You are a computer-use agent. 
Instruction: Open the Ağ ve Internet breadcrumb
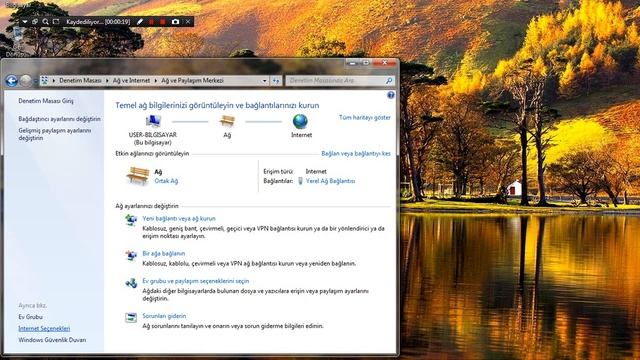tap(131, 80)
